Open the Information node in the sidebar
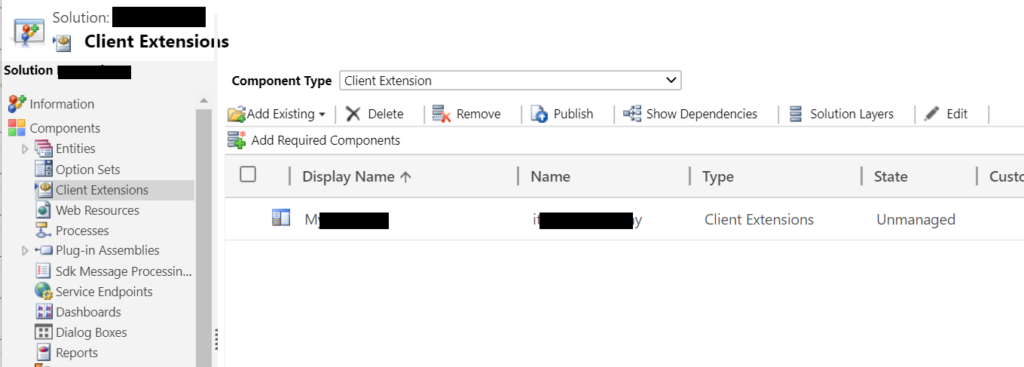This screenshot has height=367, width=1024. (62, 104)
